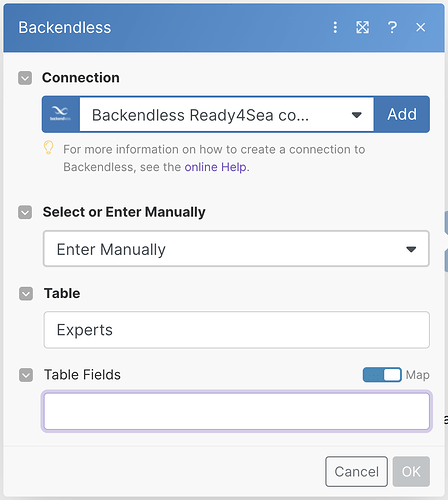Focus the Table input containing Experts
The image size is (448, 500).
(x=236, y=330)
